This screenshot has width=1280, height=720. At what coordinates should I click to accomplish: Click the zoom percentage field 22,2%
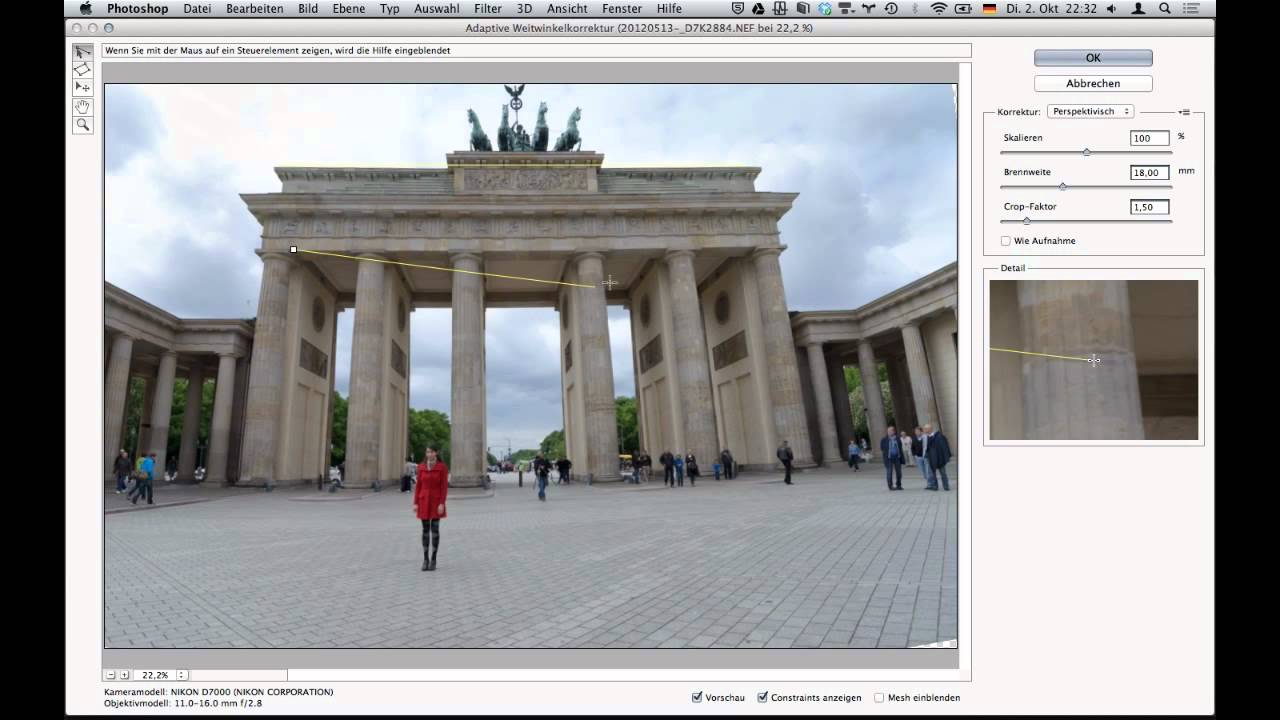(155, 675)
